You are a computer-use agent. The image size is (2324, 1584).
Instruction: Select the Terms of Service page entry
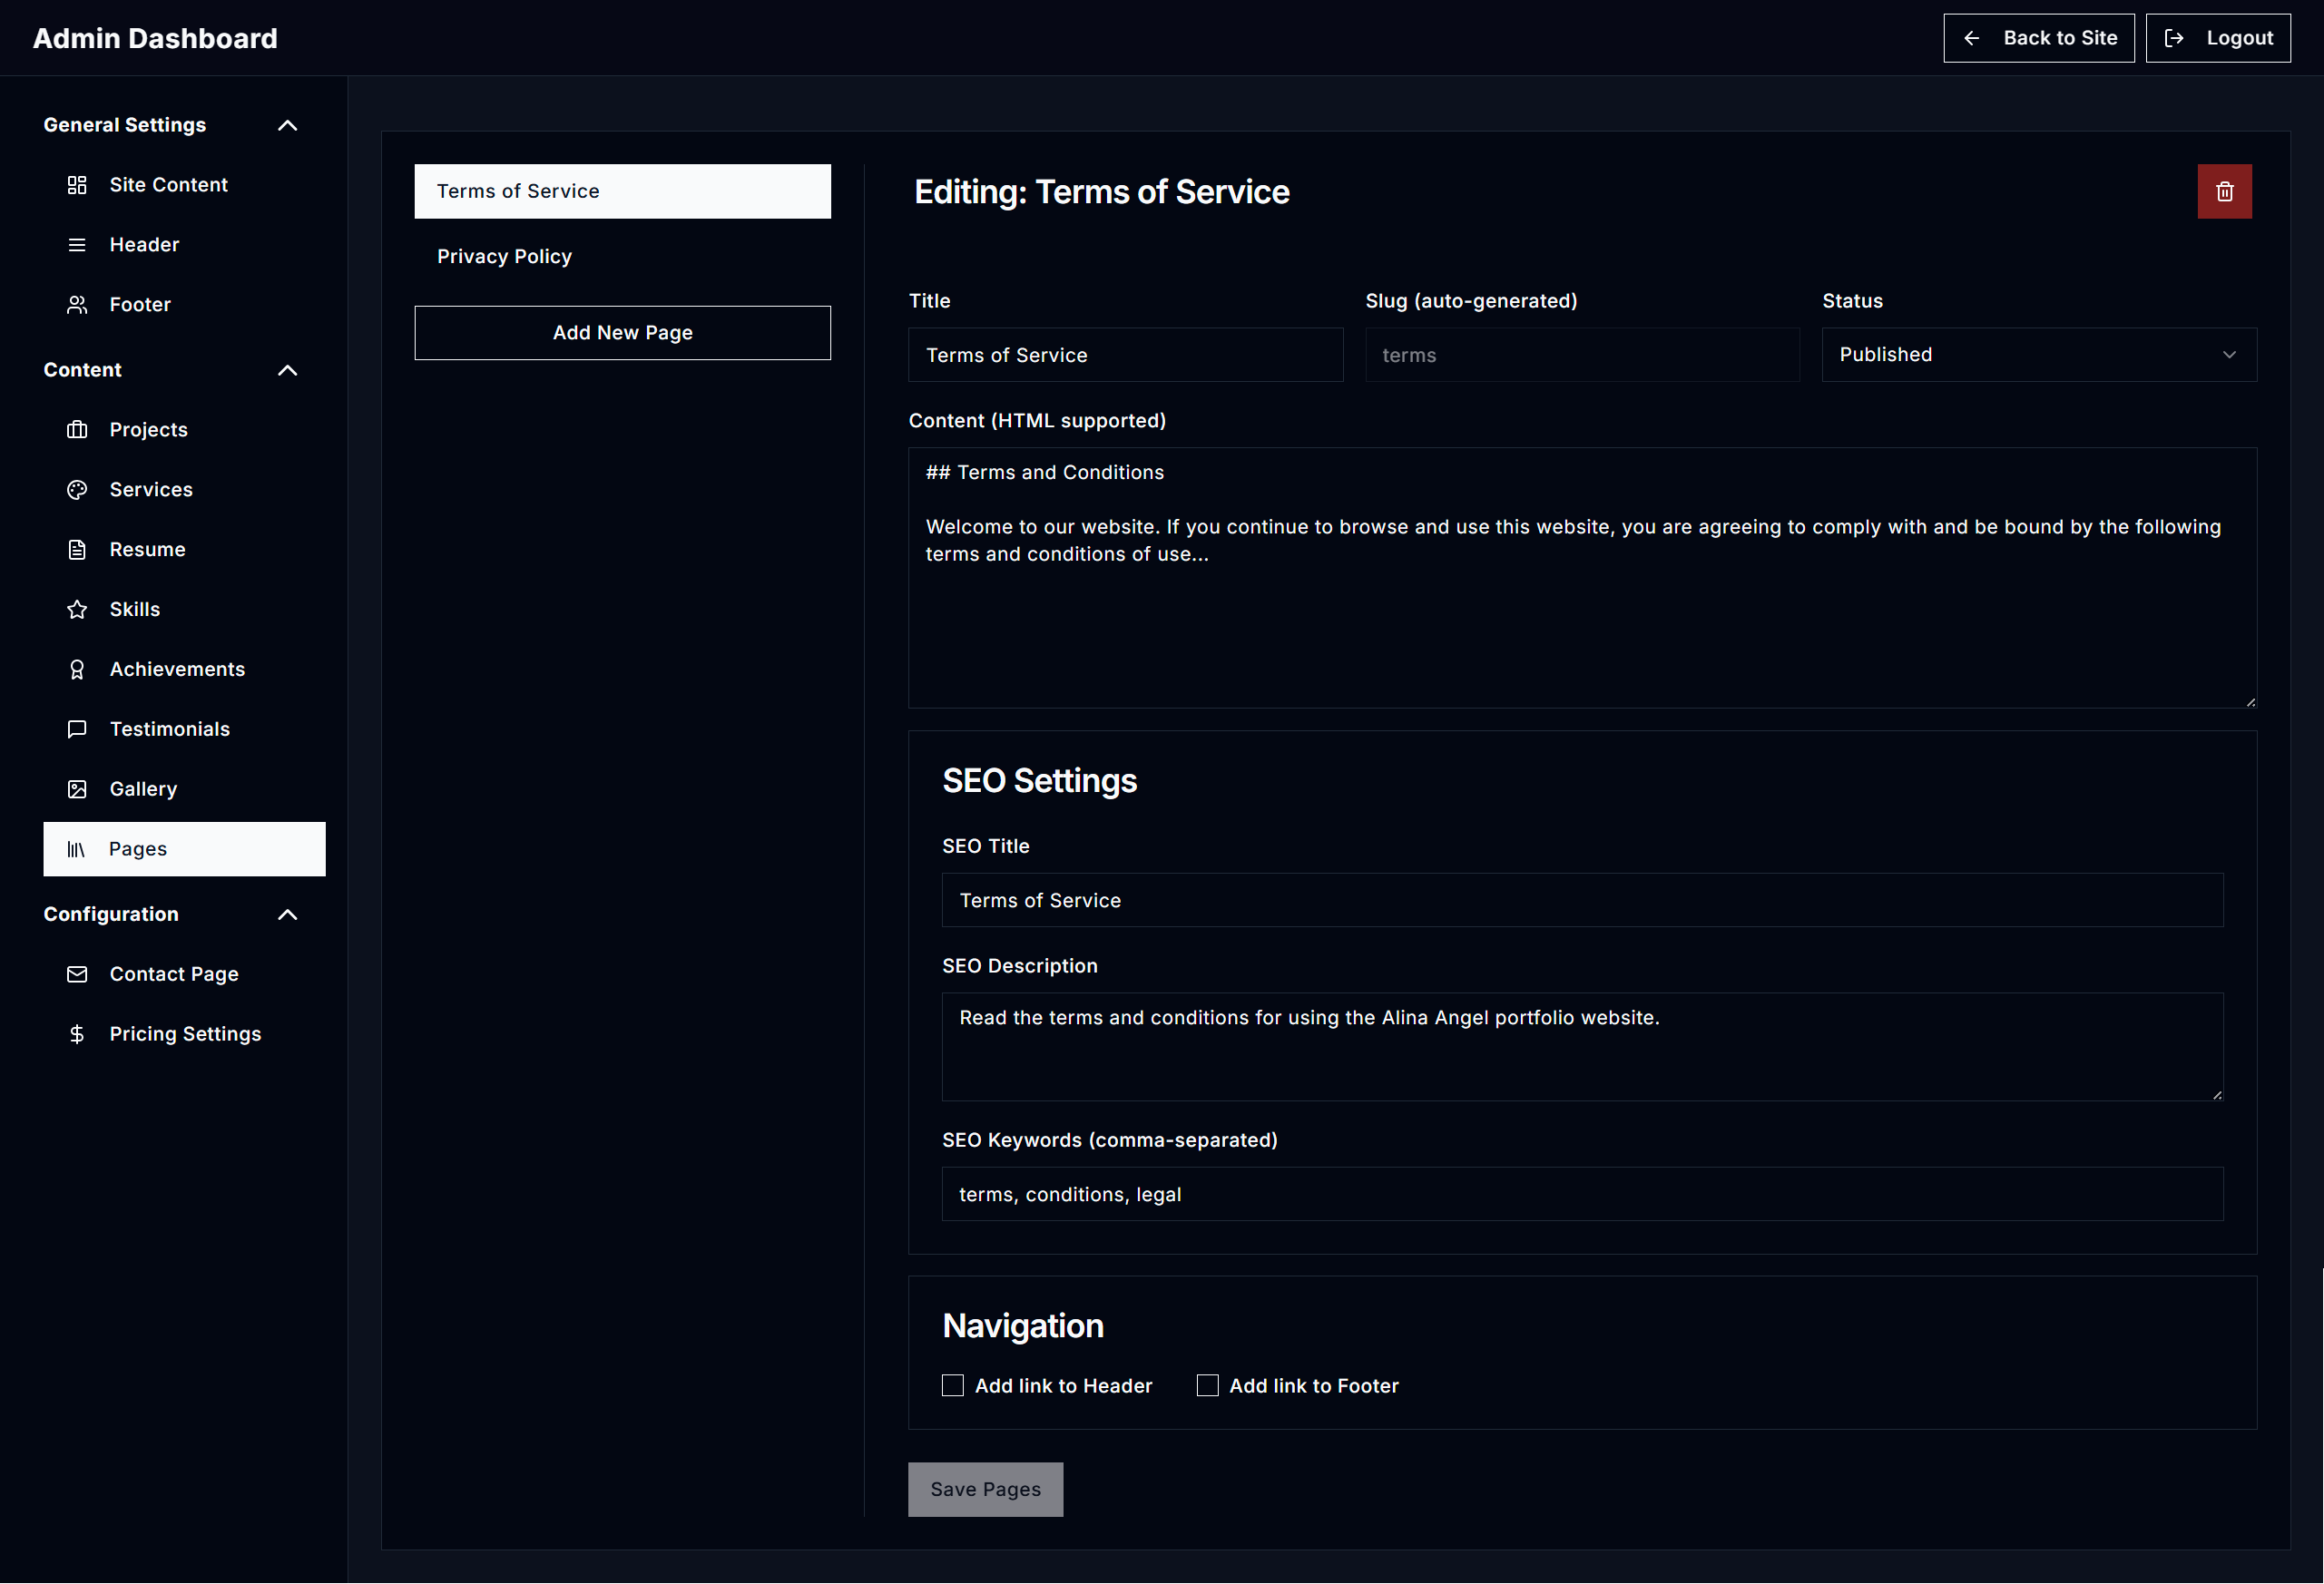[x=622, y=191]
